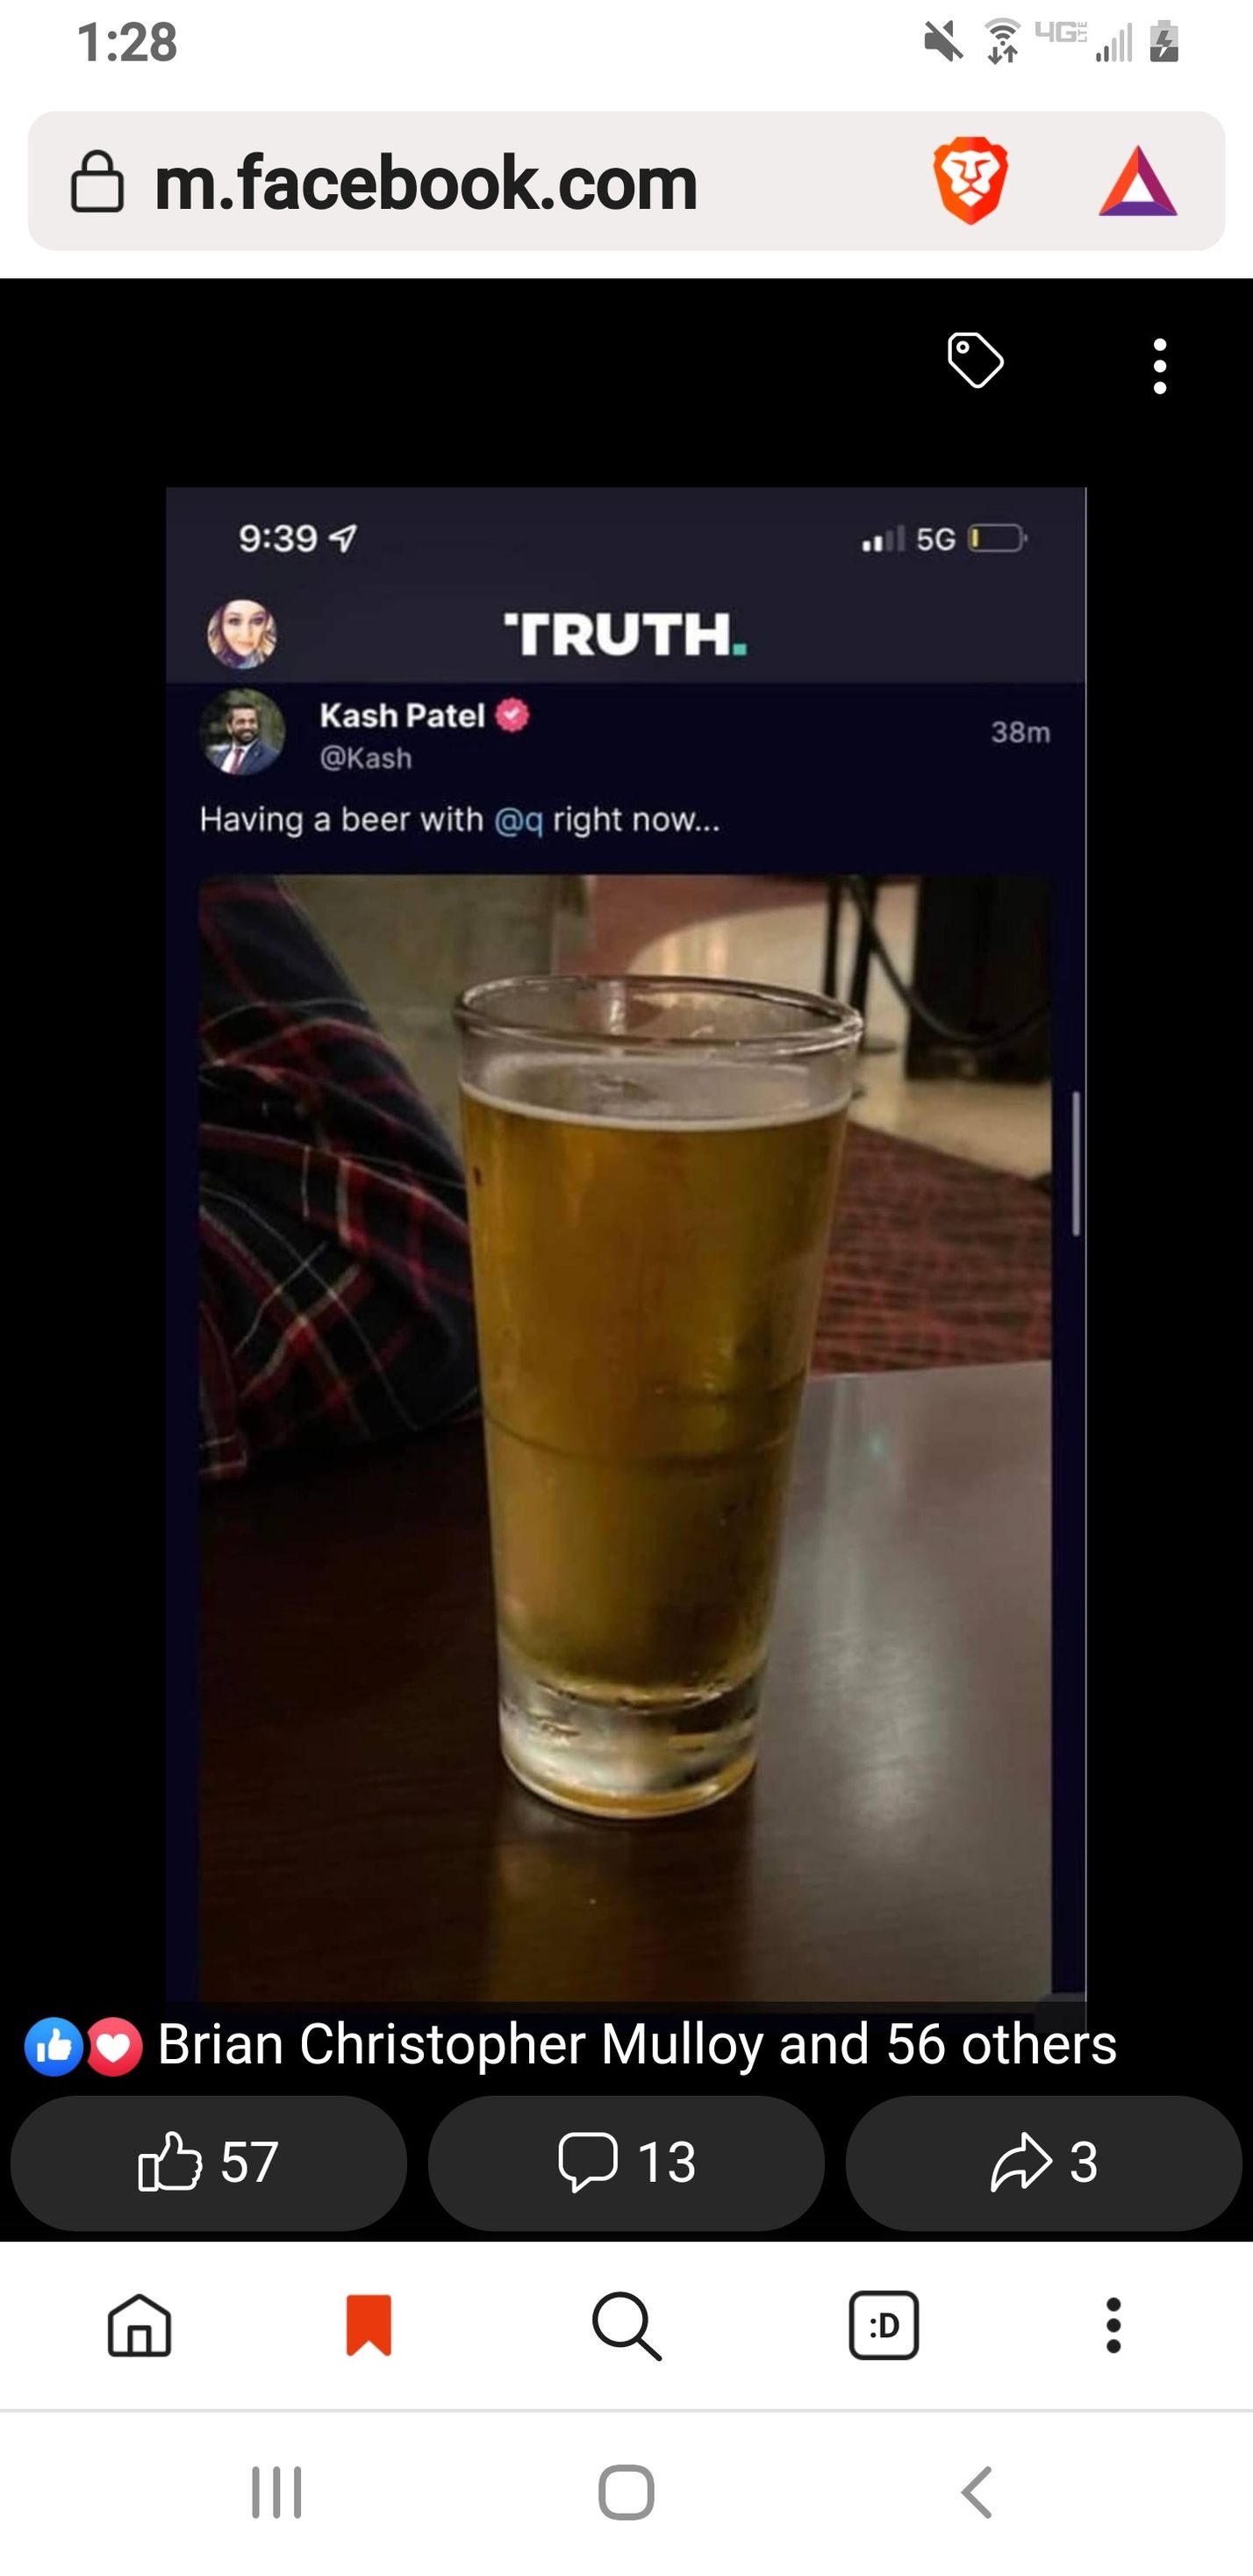Tap the like and heart reaction icons
Viewport: 1253px width, 2576px height.
[x=83, y=2046]
